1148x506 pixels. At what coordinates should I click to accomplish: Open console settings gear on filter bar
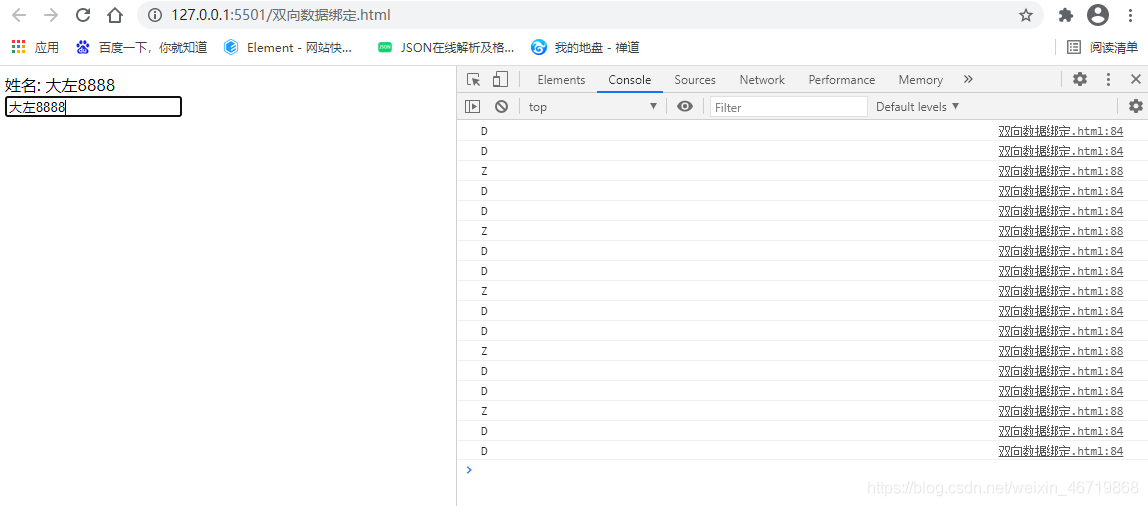click(x=1135, y=107)
